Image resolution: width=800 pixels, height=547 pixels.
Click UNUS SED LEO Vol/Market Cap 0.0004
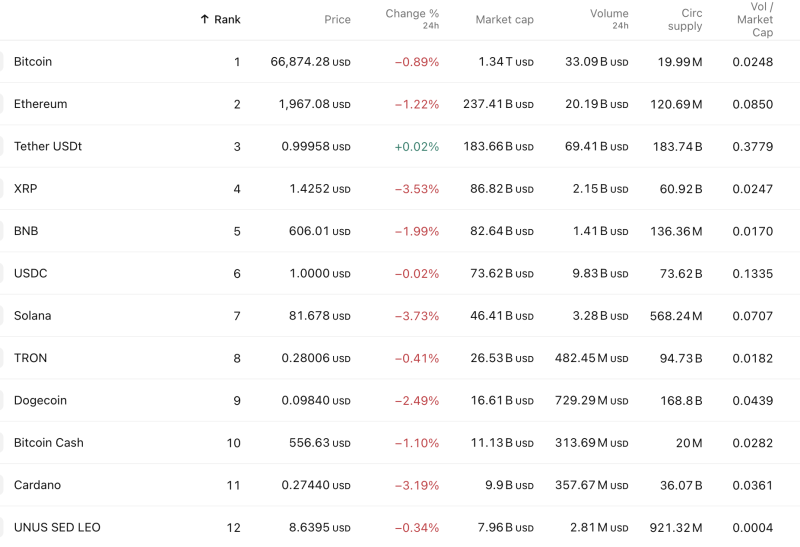coord(753,528)
